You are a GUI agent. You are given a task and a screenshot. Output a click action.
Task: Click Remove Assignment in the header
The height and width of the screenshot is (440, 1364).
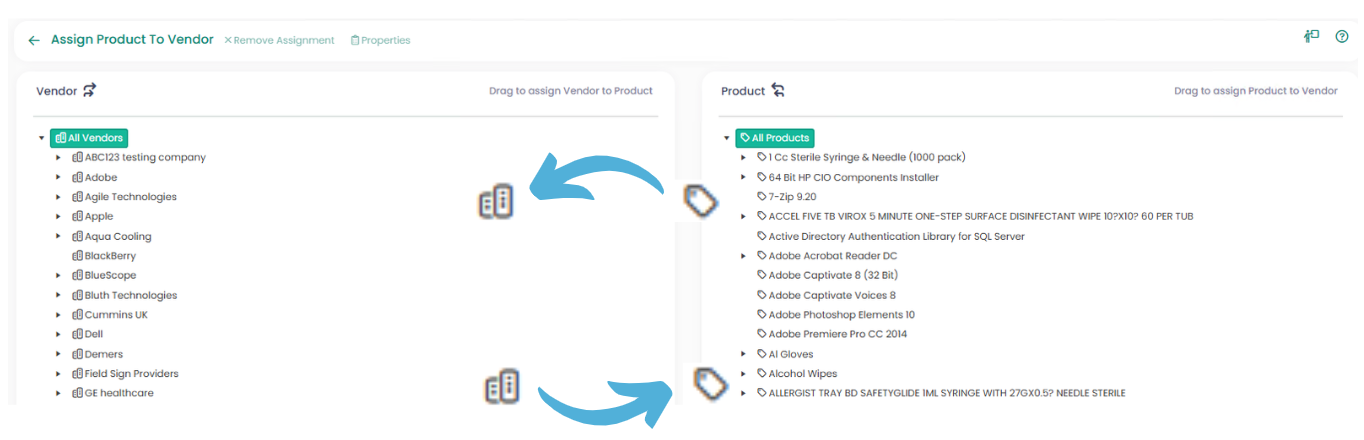[x=279, y=41]
